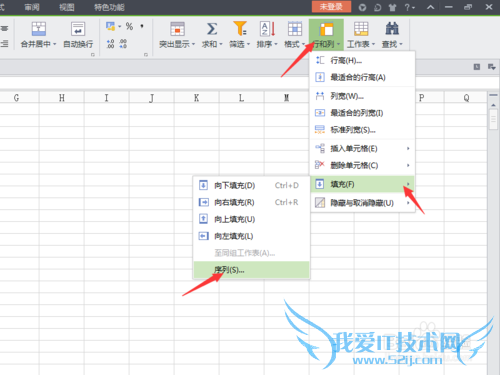Click the vertical scrollbar up arrow
Screen dimensions: 500x375
point(493,105)
